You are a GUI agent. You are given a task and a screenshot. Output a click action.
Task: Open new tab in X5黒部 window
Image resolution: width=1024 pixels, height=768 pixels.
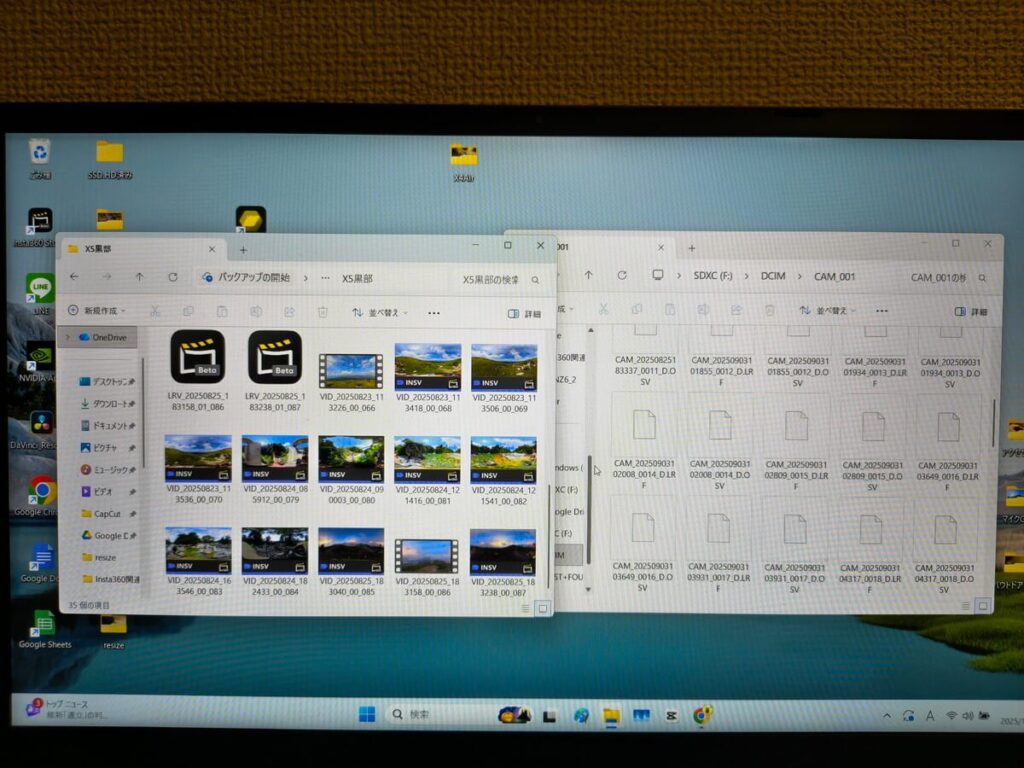click(x=242, y=250)
